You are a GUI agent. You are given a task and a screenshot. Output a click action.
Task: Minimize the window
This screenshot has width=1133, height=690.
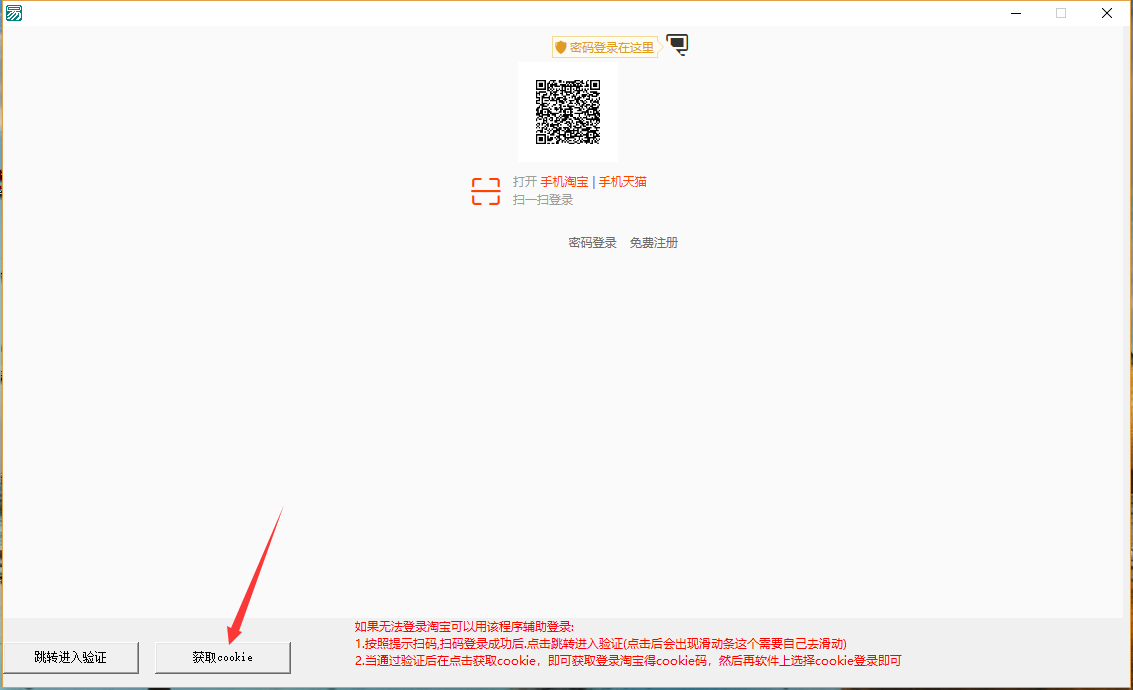point(1016,13)
